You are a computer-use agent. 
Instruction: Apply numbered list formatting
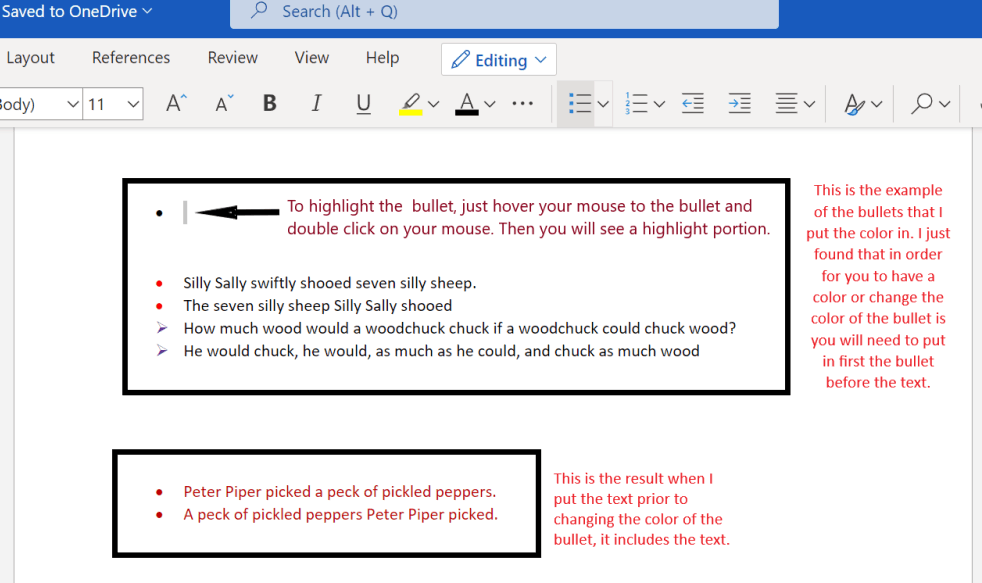[x=636, y=103]
